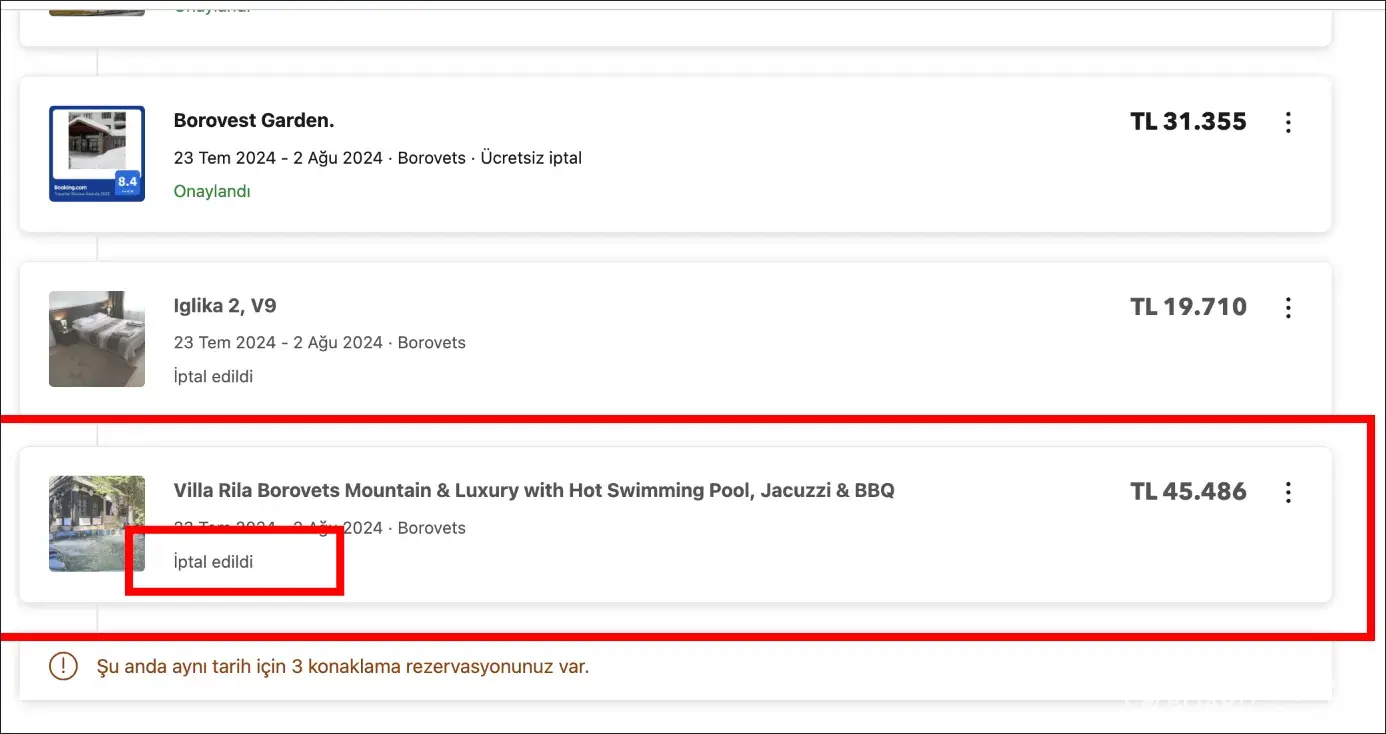The width and height of the screenshot is (1386, 734).
Task: Open the Iglika 2, V9 bedroom thumbnail
Action: click(x=97, y=339)
